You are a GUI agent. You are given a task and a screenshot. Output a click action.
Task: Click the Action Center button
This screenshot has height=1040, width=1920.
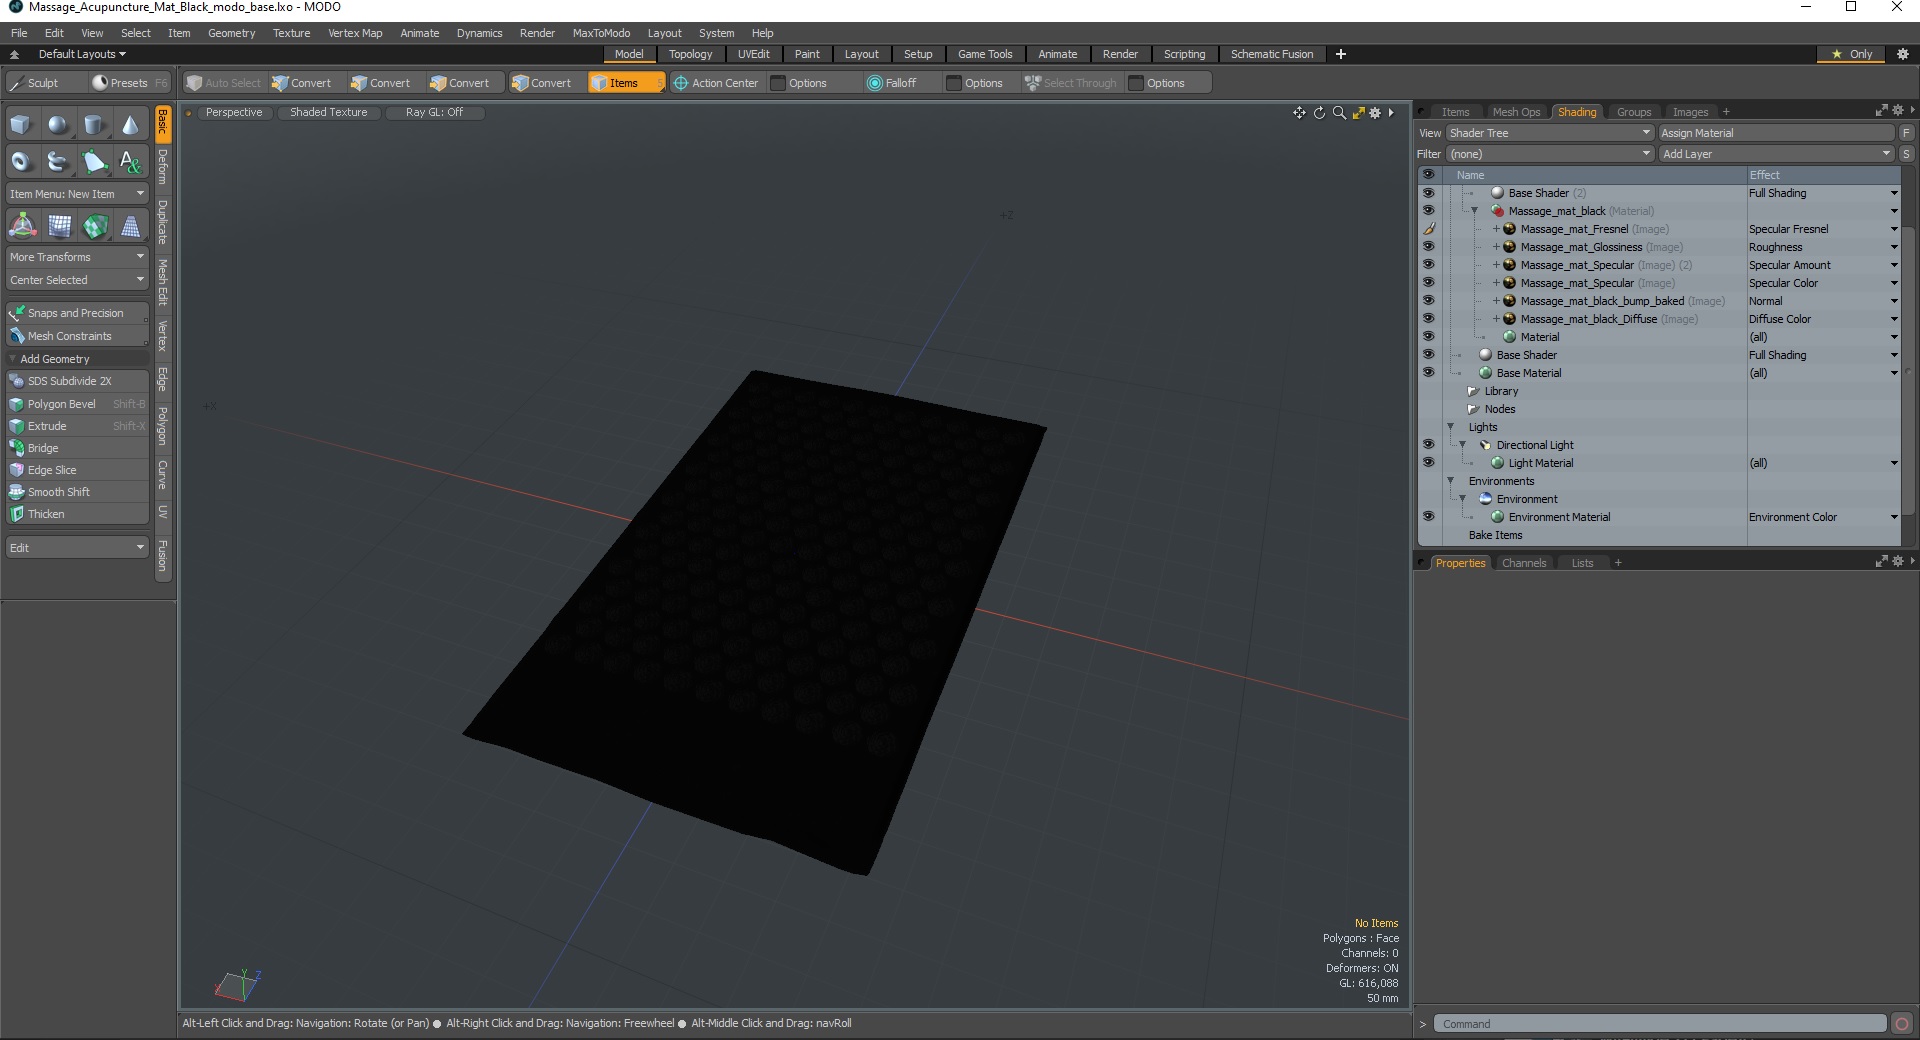pyautogui.click(x=716, y=83)
